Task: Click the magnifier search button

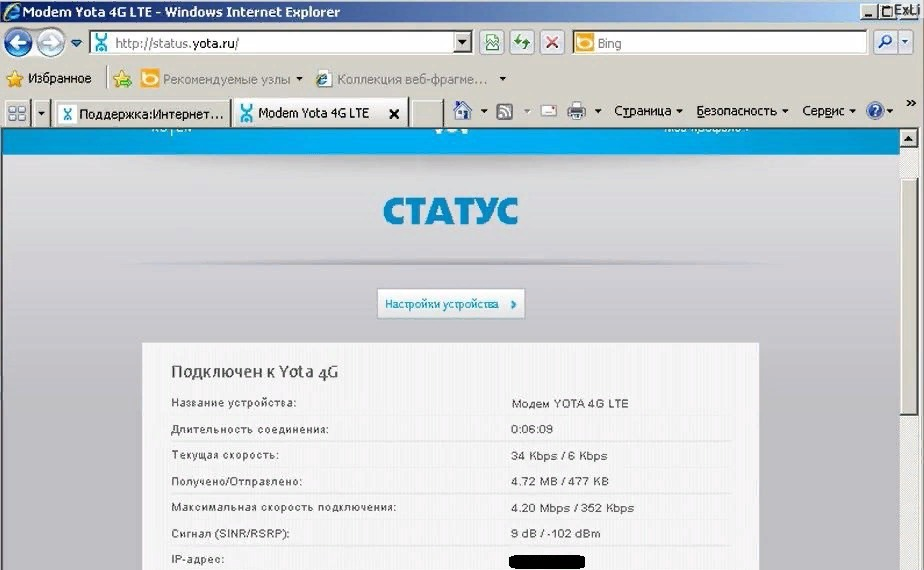Action: [x=885, y=42]
